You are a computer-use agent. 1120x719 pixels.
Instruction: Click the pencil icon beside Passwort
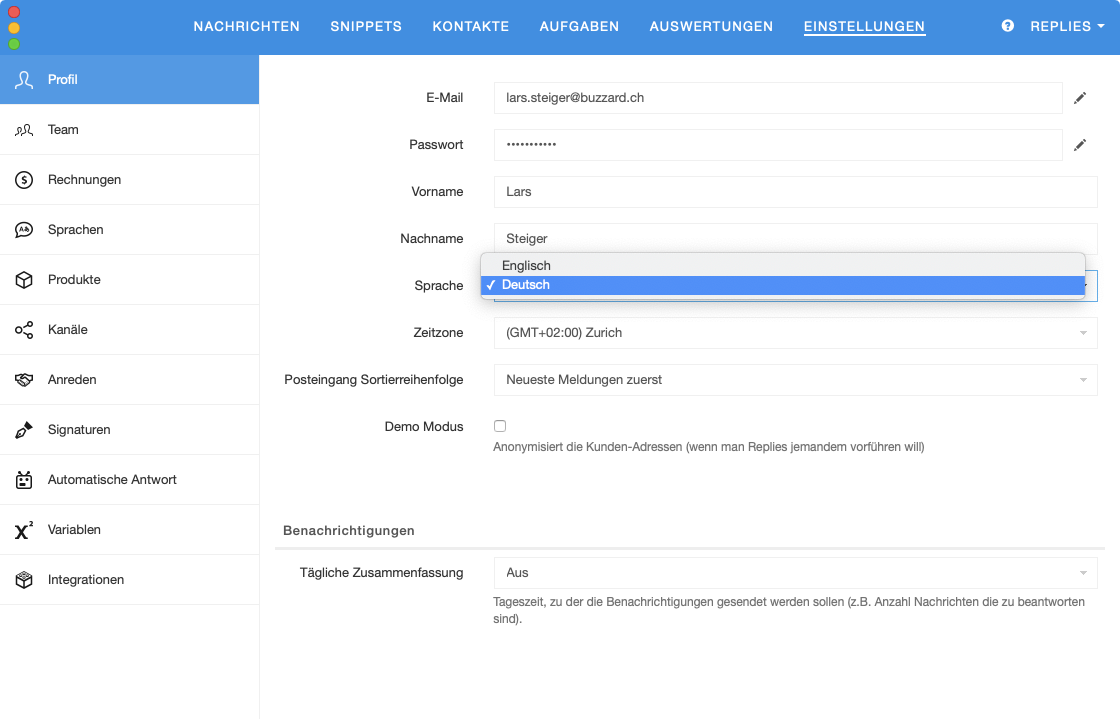click(1080, 145)
